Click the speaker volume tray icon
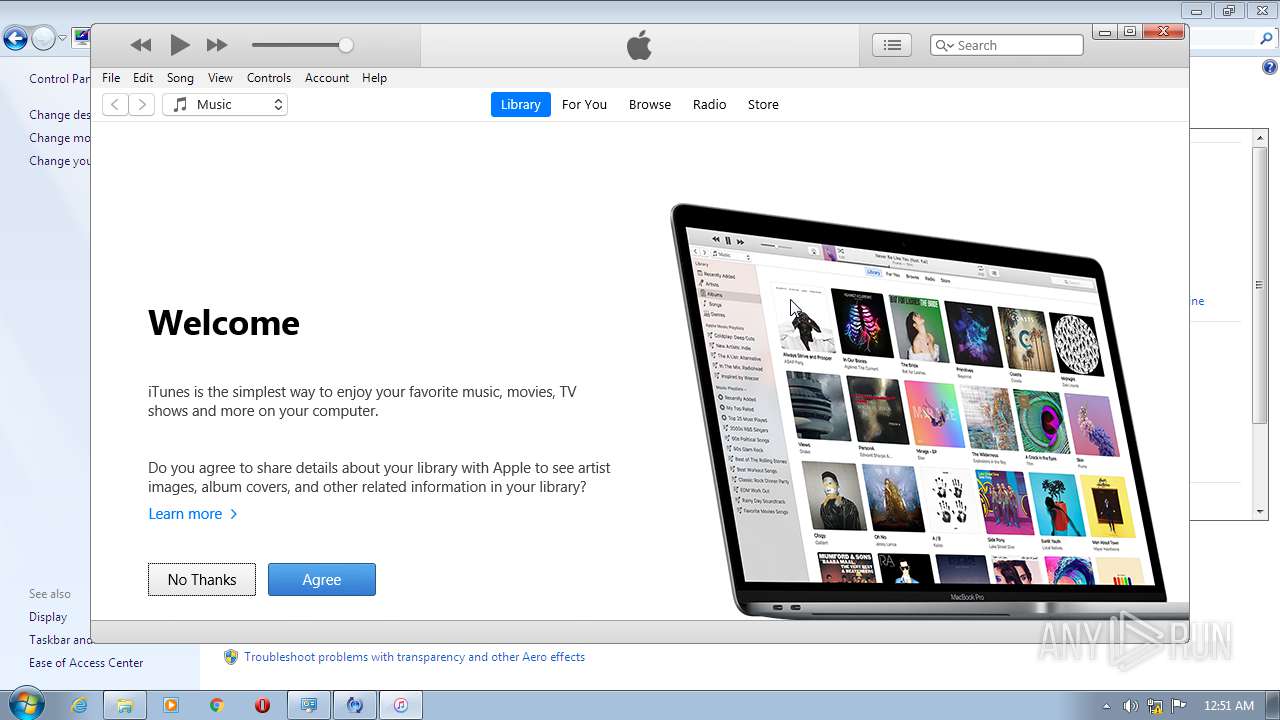This screenshot has height=720, width=1280. click(x=1130, y=706)
